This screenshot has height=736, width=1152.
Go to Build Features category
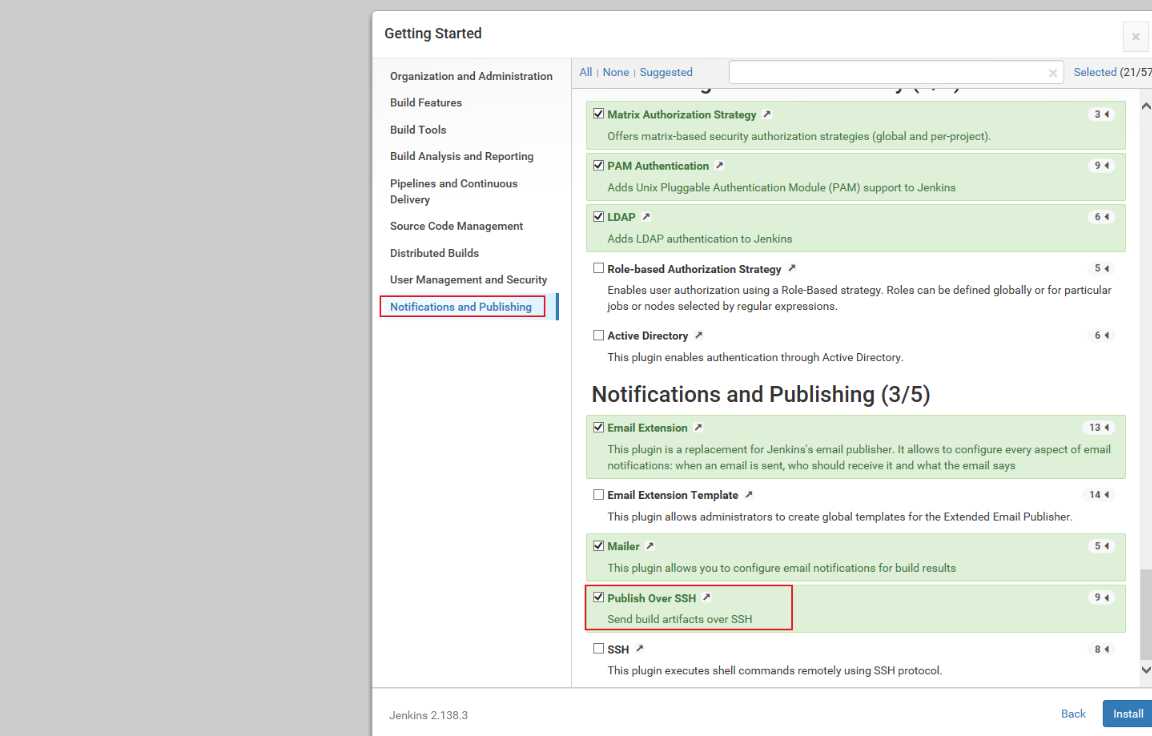426,103
